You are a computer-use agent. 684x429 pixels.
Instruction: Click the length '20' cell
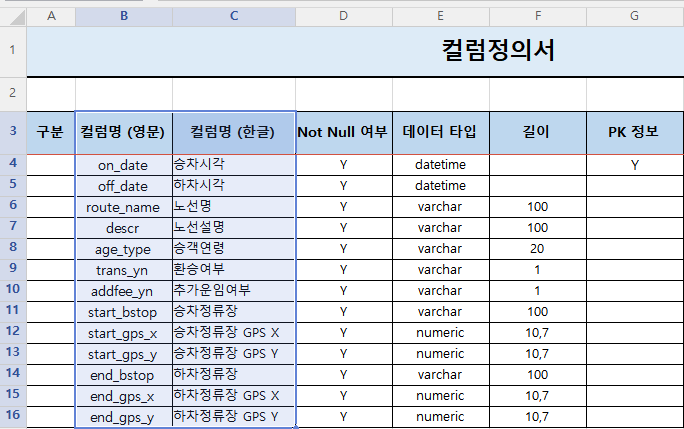click(538, 249)
